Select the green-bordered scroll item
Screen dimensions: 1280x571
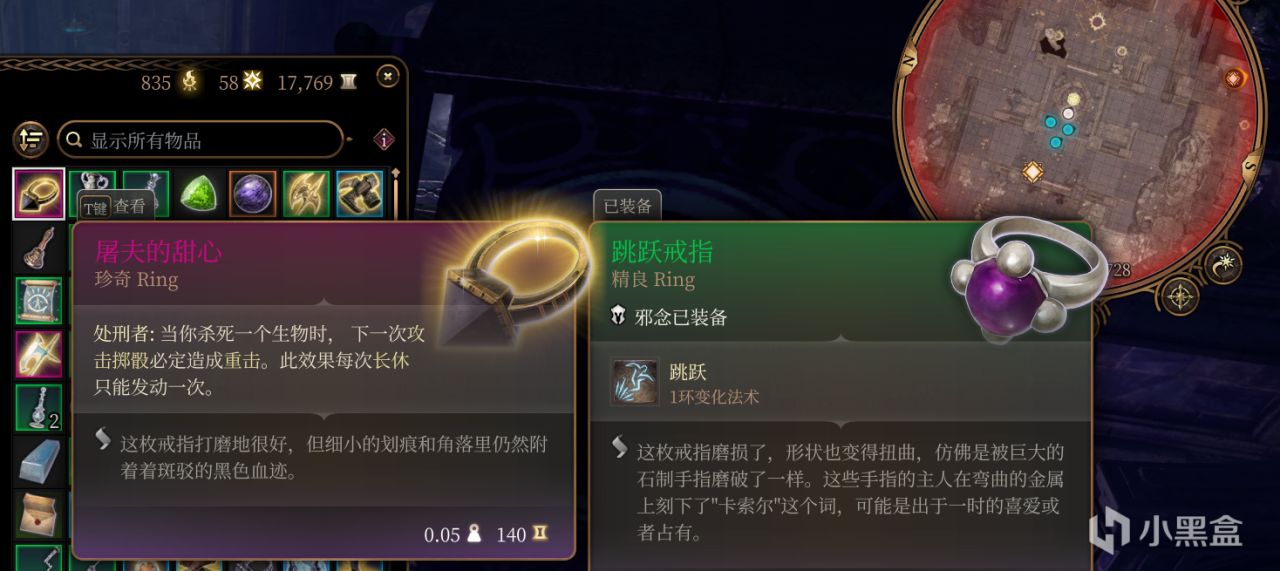click(39, 301)
